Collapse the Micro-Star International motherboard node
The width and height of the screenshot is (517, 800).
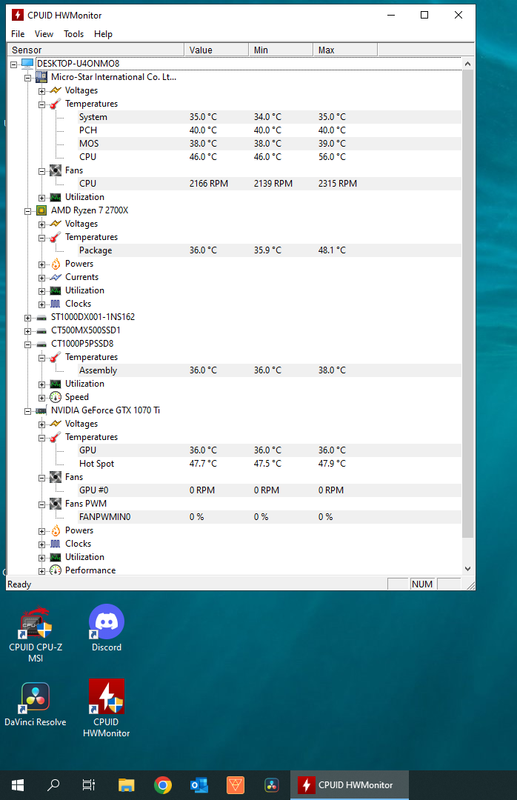28,78
